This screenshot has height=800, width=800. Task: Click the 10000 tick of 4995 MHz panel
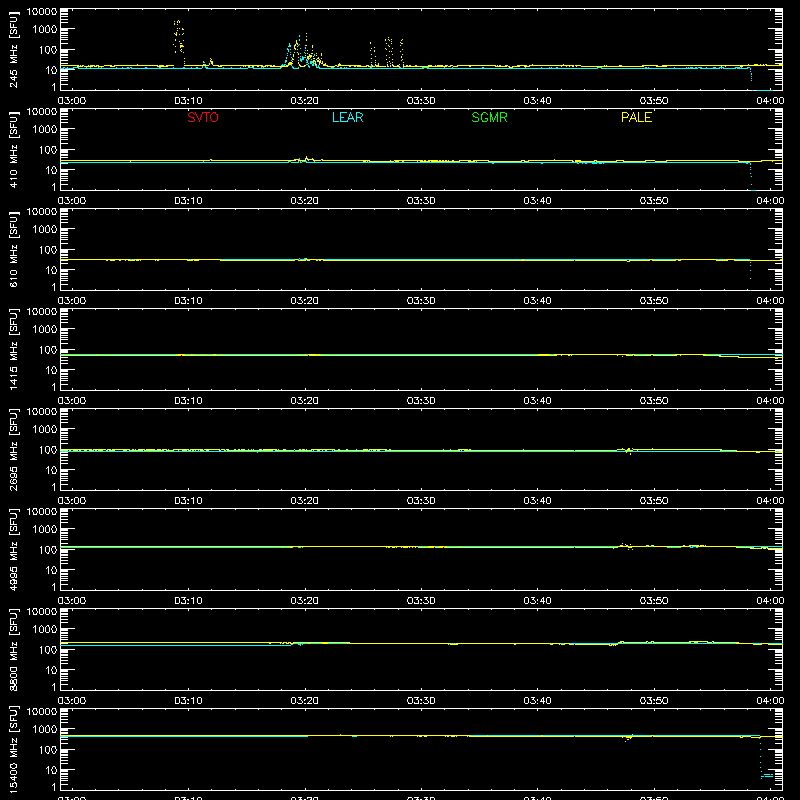[42, 512]
